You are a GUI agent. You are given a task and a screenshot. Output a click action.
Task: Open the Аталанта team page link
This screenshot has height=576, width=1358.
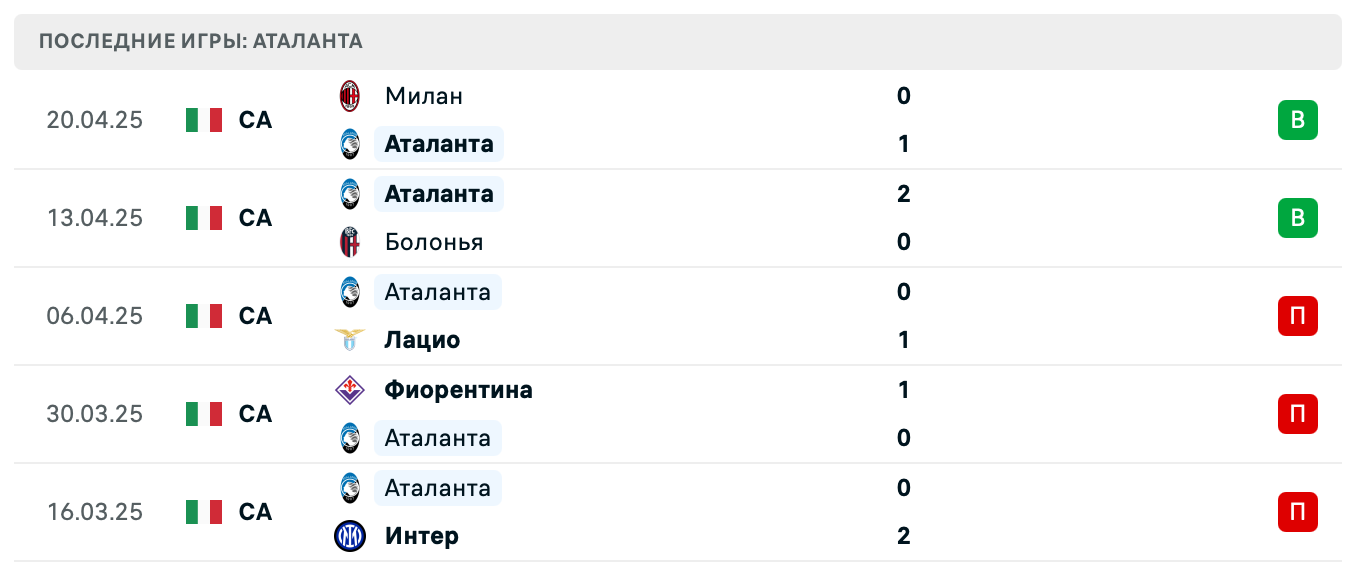tap(438, 143)
